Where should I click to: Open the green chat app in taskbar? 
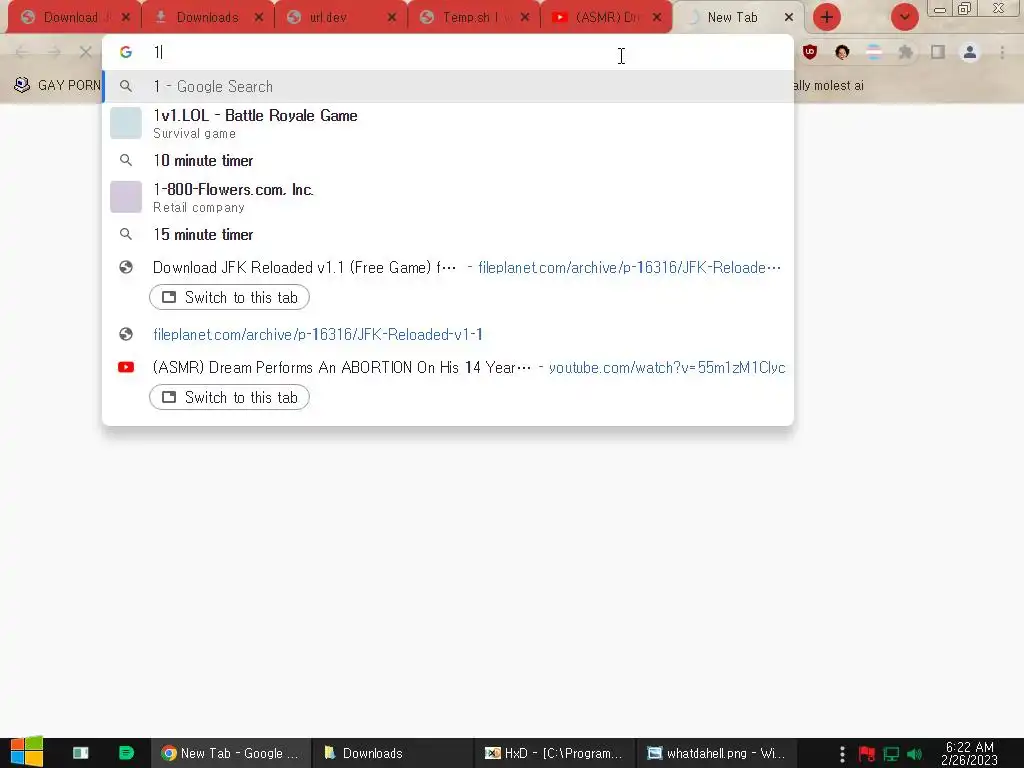(x=126, y=753)
